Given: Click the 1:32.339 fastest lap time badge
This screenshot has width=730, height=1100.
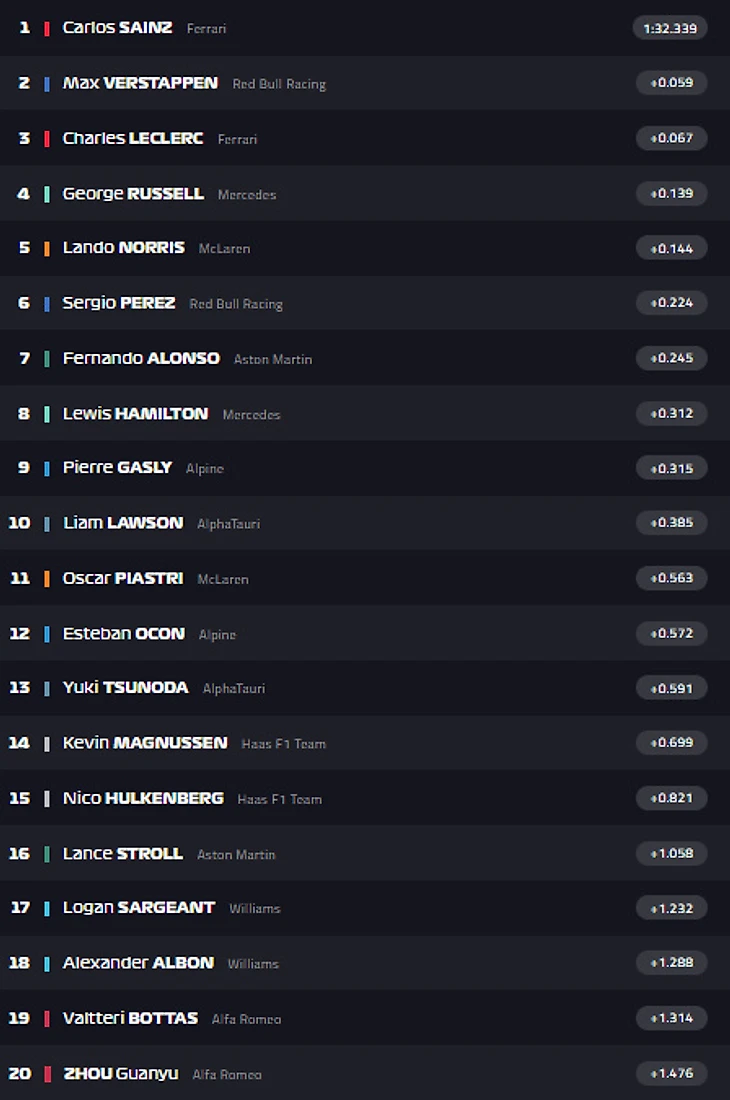Looking at the screenshot, I should (670, 28).
